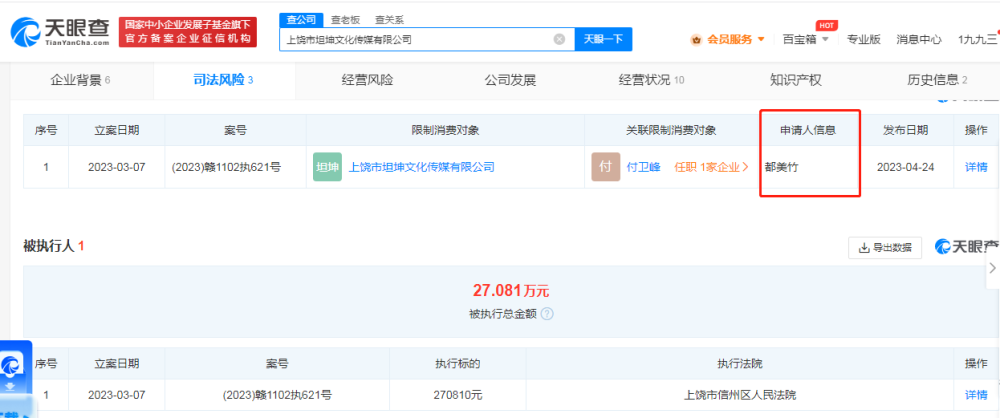This screenshot has width=1000, height=418.
Task: Select the 27.081万元 total amount
Action: 510,291
